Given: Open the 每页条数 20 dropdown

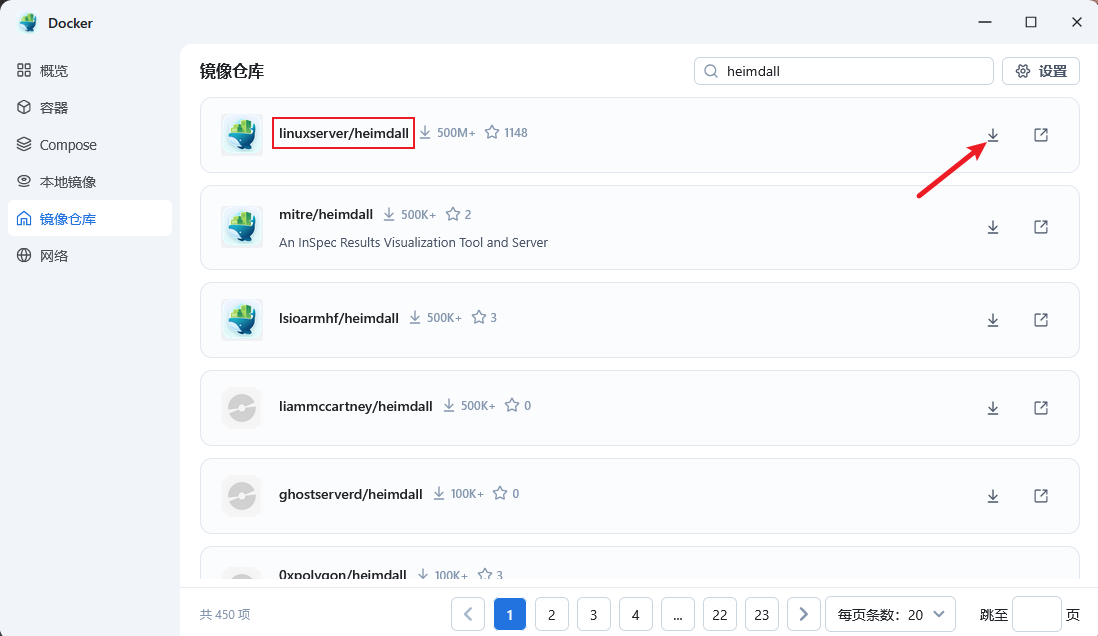Looking at the screenshot, I should [891, 614].
